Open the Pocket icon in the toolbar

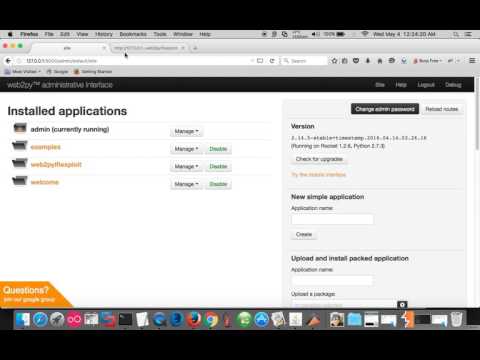[356, 61]
